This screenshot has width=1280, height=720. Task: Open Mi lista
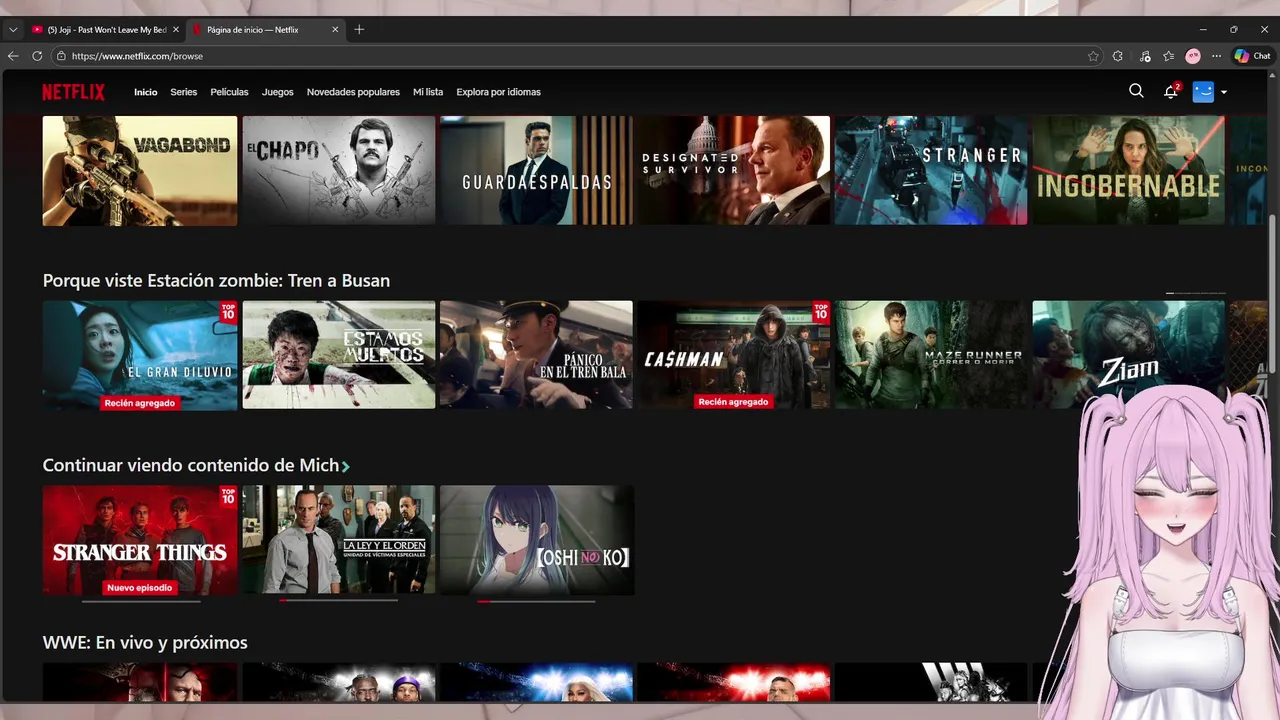428,92
